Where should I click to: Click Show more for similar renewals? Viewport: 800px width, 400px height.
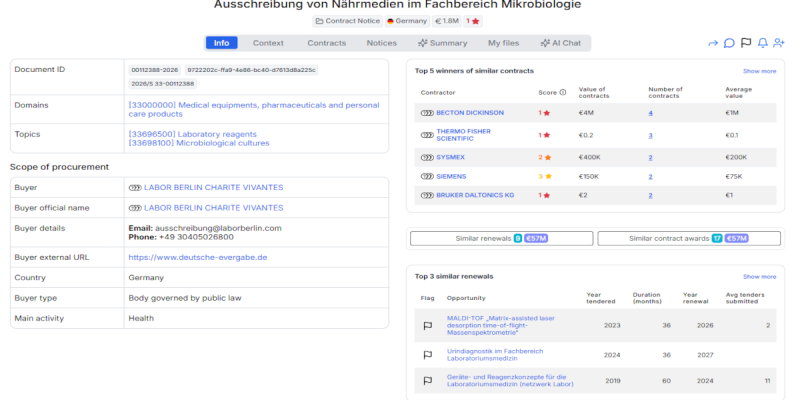pyautogui.click(x=760, y=277)
